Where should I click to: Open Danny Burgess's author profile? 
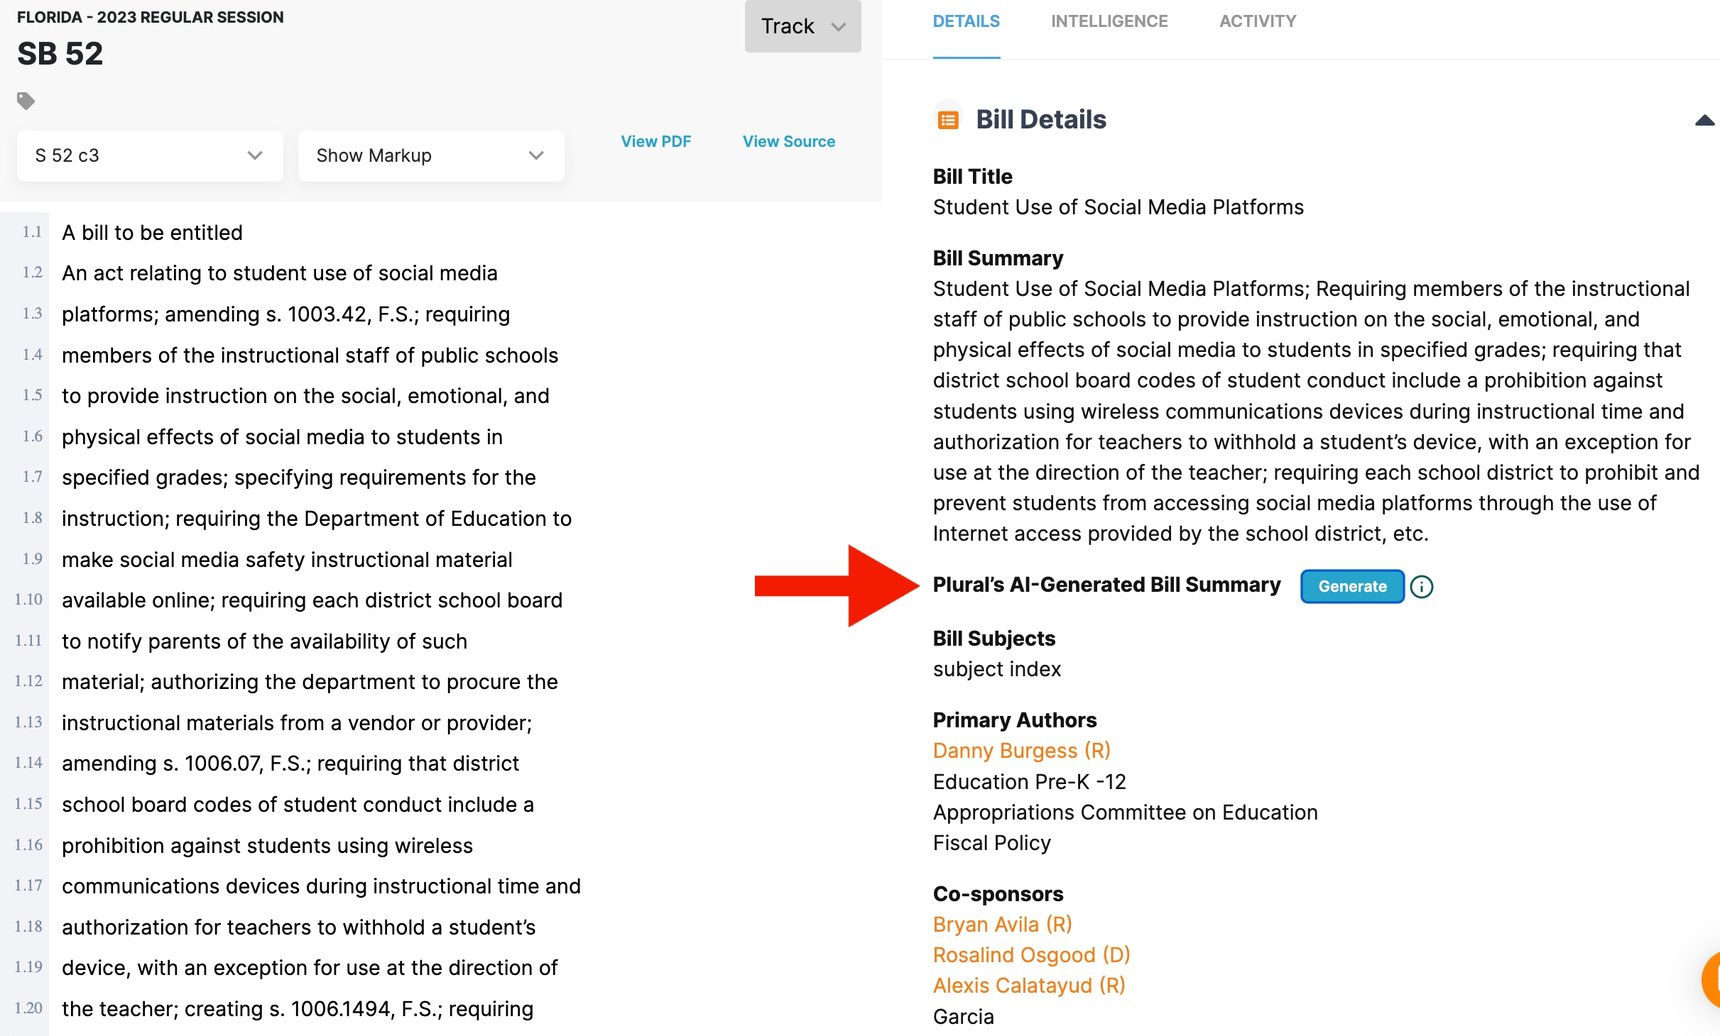click(1021, 750)
